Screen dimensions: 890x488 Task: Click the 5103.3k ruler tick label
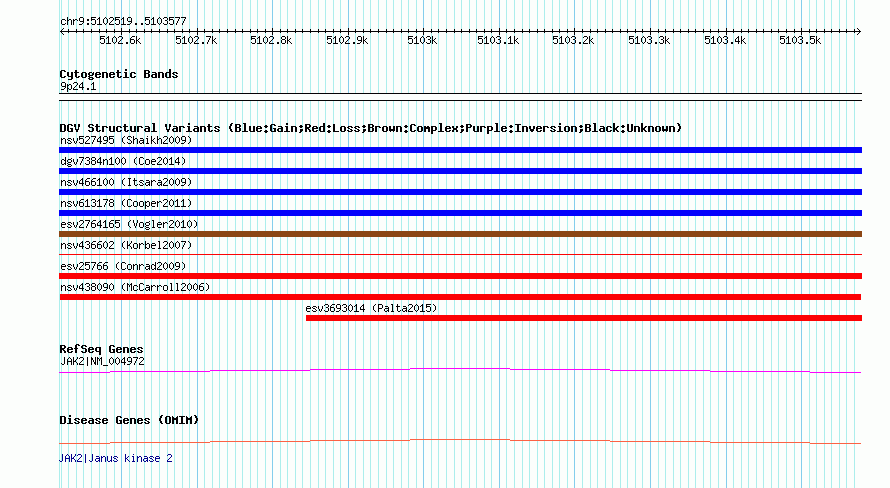pyautogui.click(x=649, y=40)
